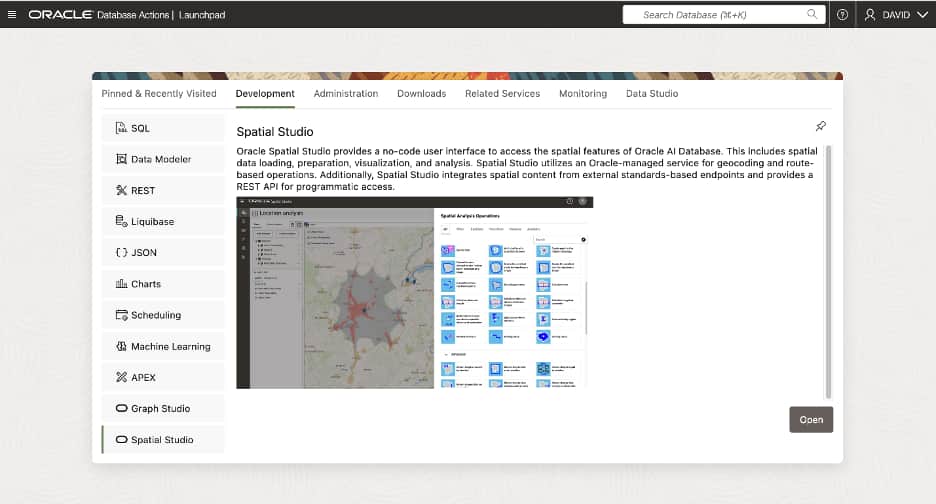Click the Scheduling calendar icon
The width and height of the screenshot is (936, 504).
[121, 315]
